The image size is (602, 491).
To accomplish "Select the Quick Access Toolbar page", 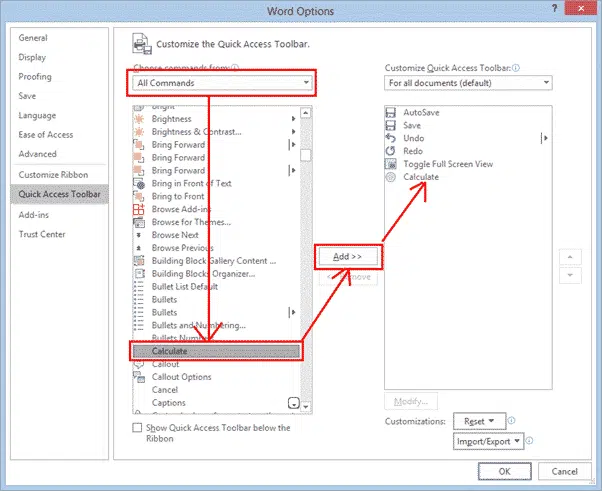I will point(60,194).
